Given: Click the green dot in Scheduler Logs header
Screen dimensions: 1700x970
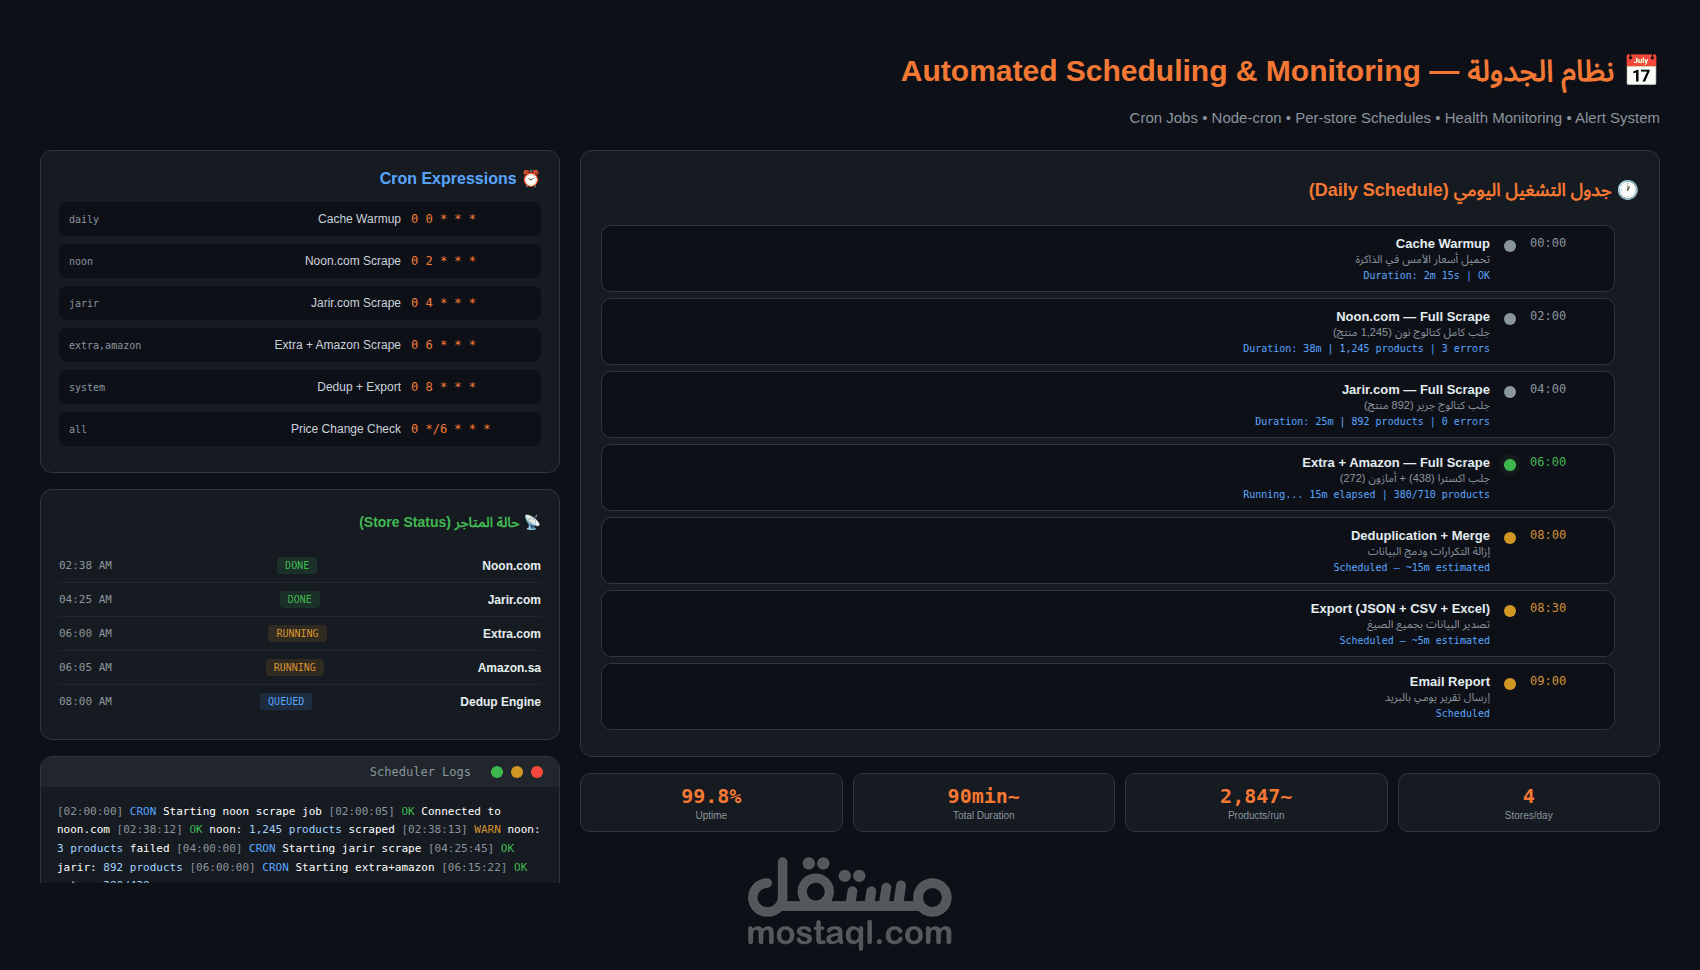Looking at the screenshot, I should (x=497, y=772).
